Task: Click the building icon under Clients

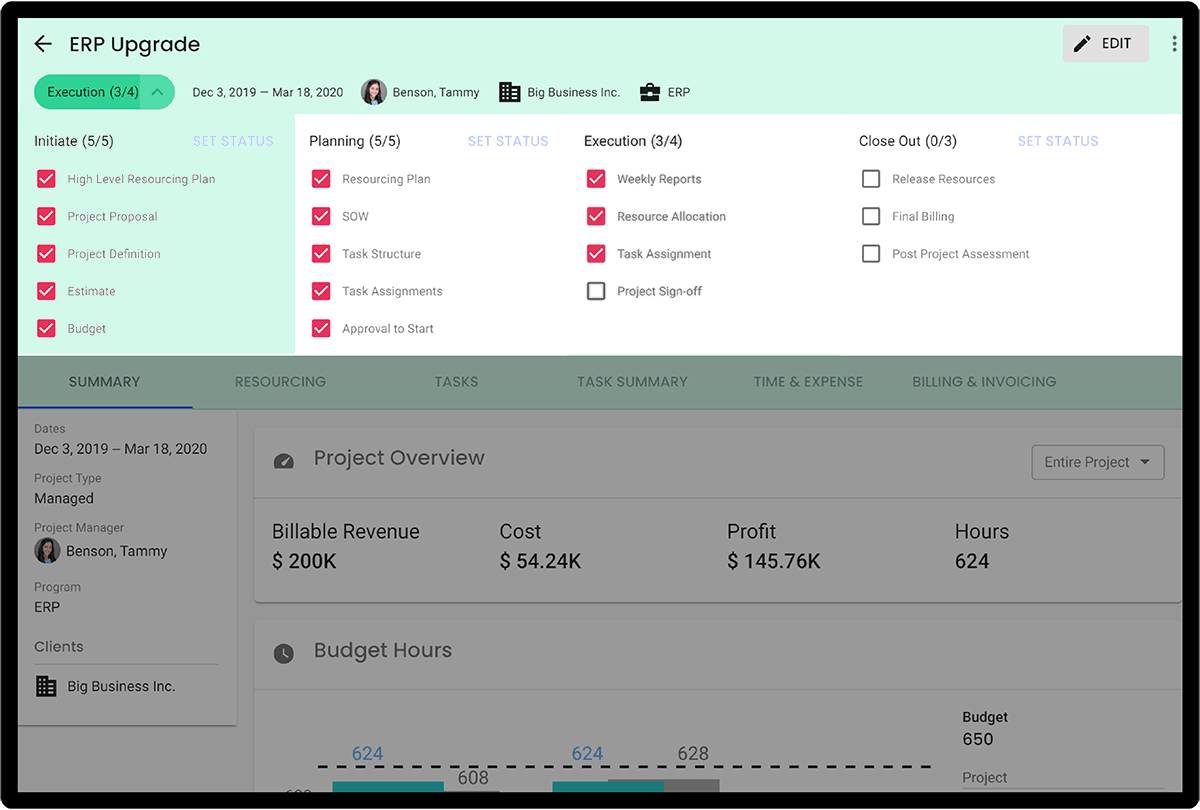Action: [x=45, y=686]
